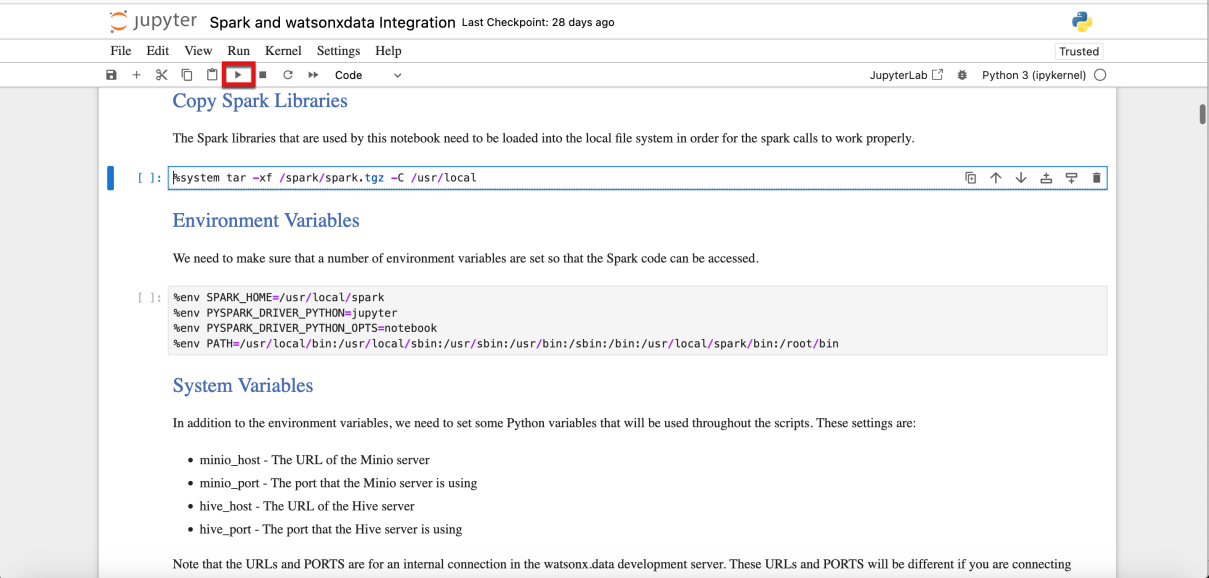Click into the %env SPARK_HOME code cell
Image resolution: width=1209 pixels, height=578 pixels.
[x=637, y=320]
